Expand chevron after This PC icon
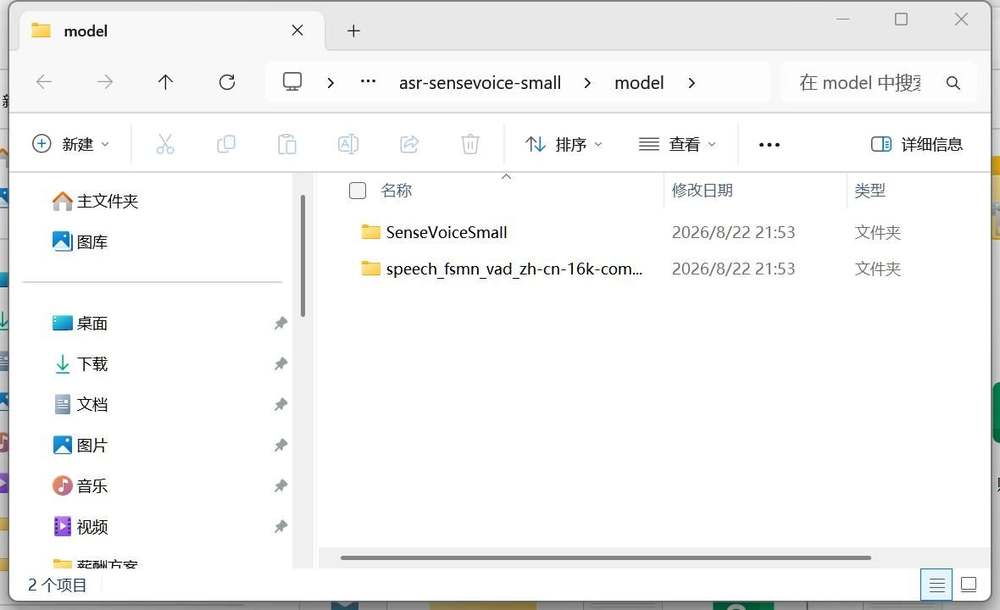This screenshot has height=610, width=1000. pos(330,83)
